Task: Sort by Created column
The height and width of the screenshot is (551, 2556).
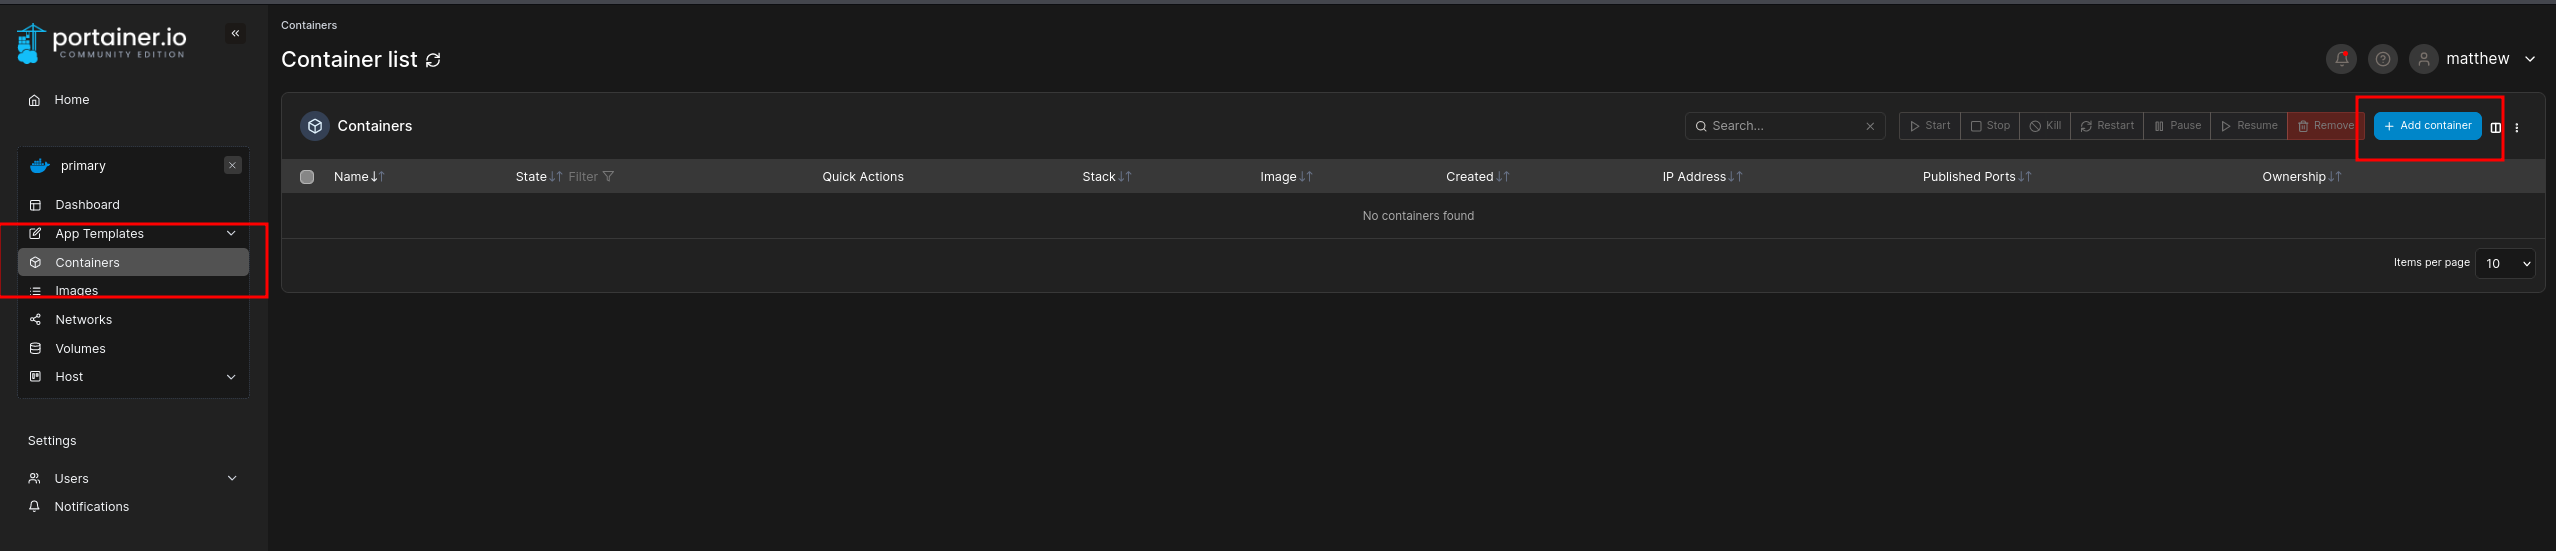Action: (x=1477, y=177)
